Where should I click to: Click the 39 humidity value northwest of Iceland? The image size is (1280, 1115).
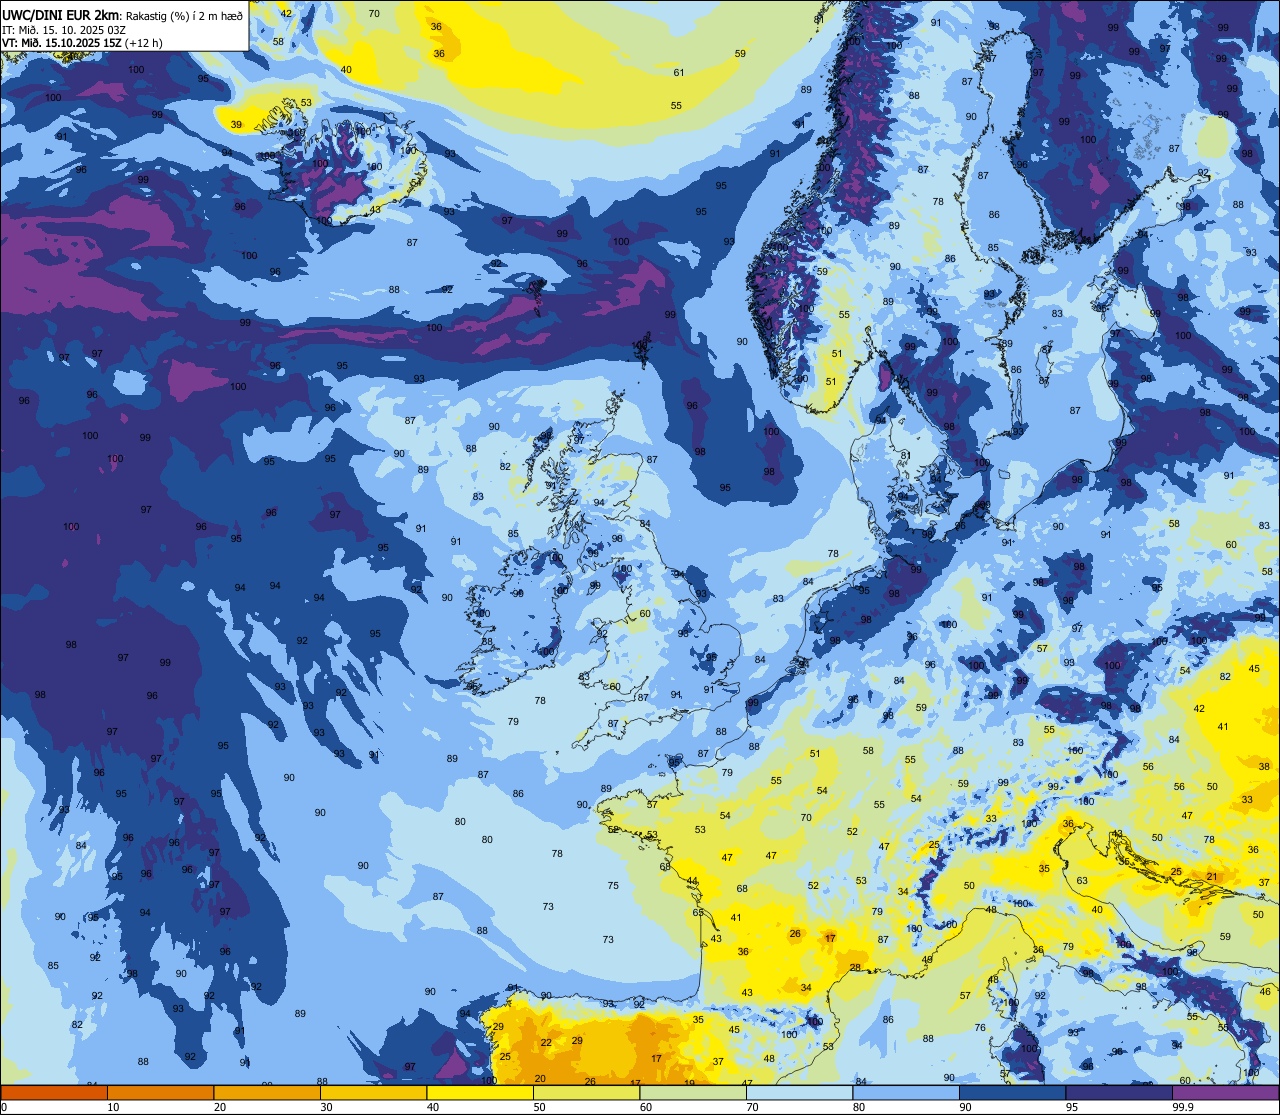click(236, 124)
